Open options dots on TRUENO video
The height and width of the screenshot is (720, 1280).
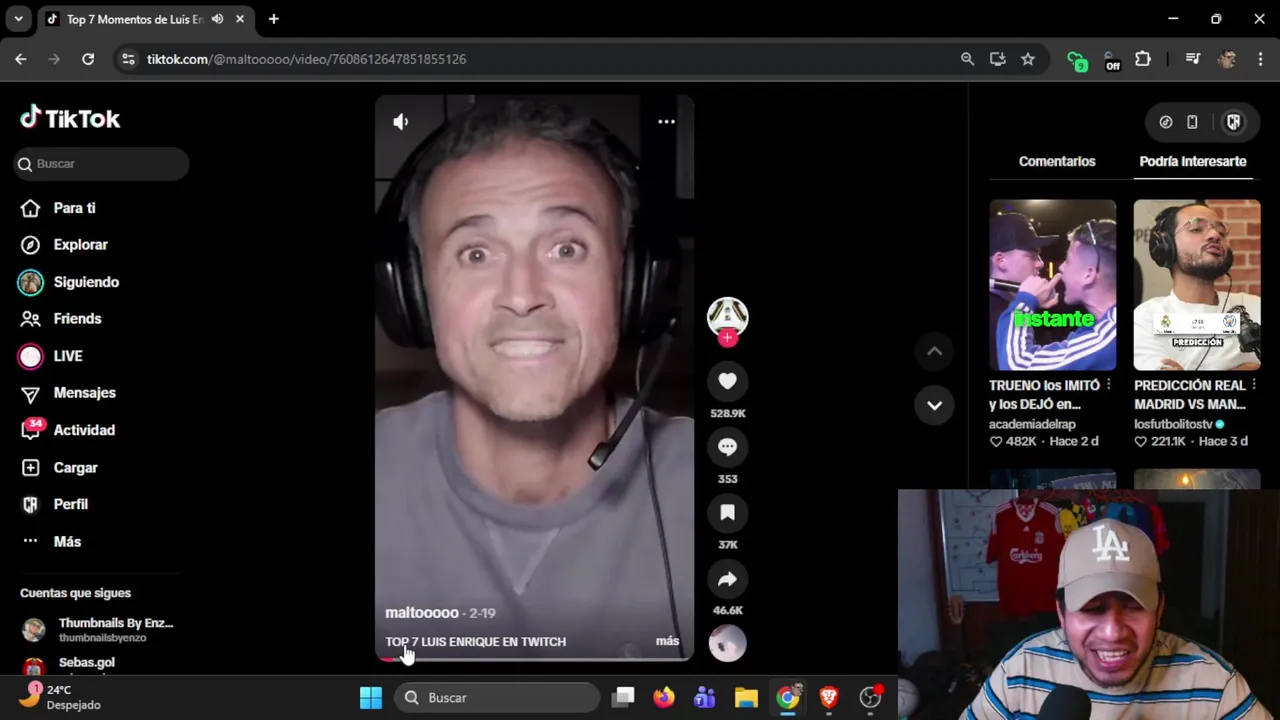coord(1109,385)
